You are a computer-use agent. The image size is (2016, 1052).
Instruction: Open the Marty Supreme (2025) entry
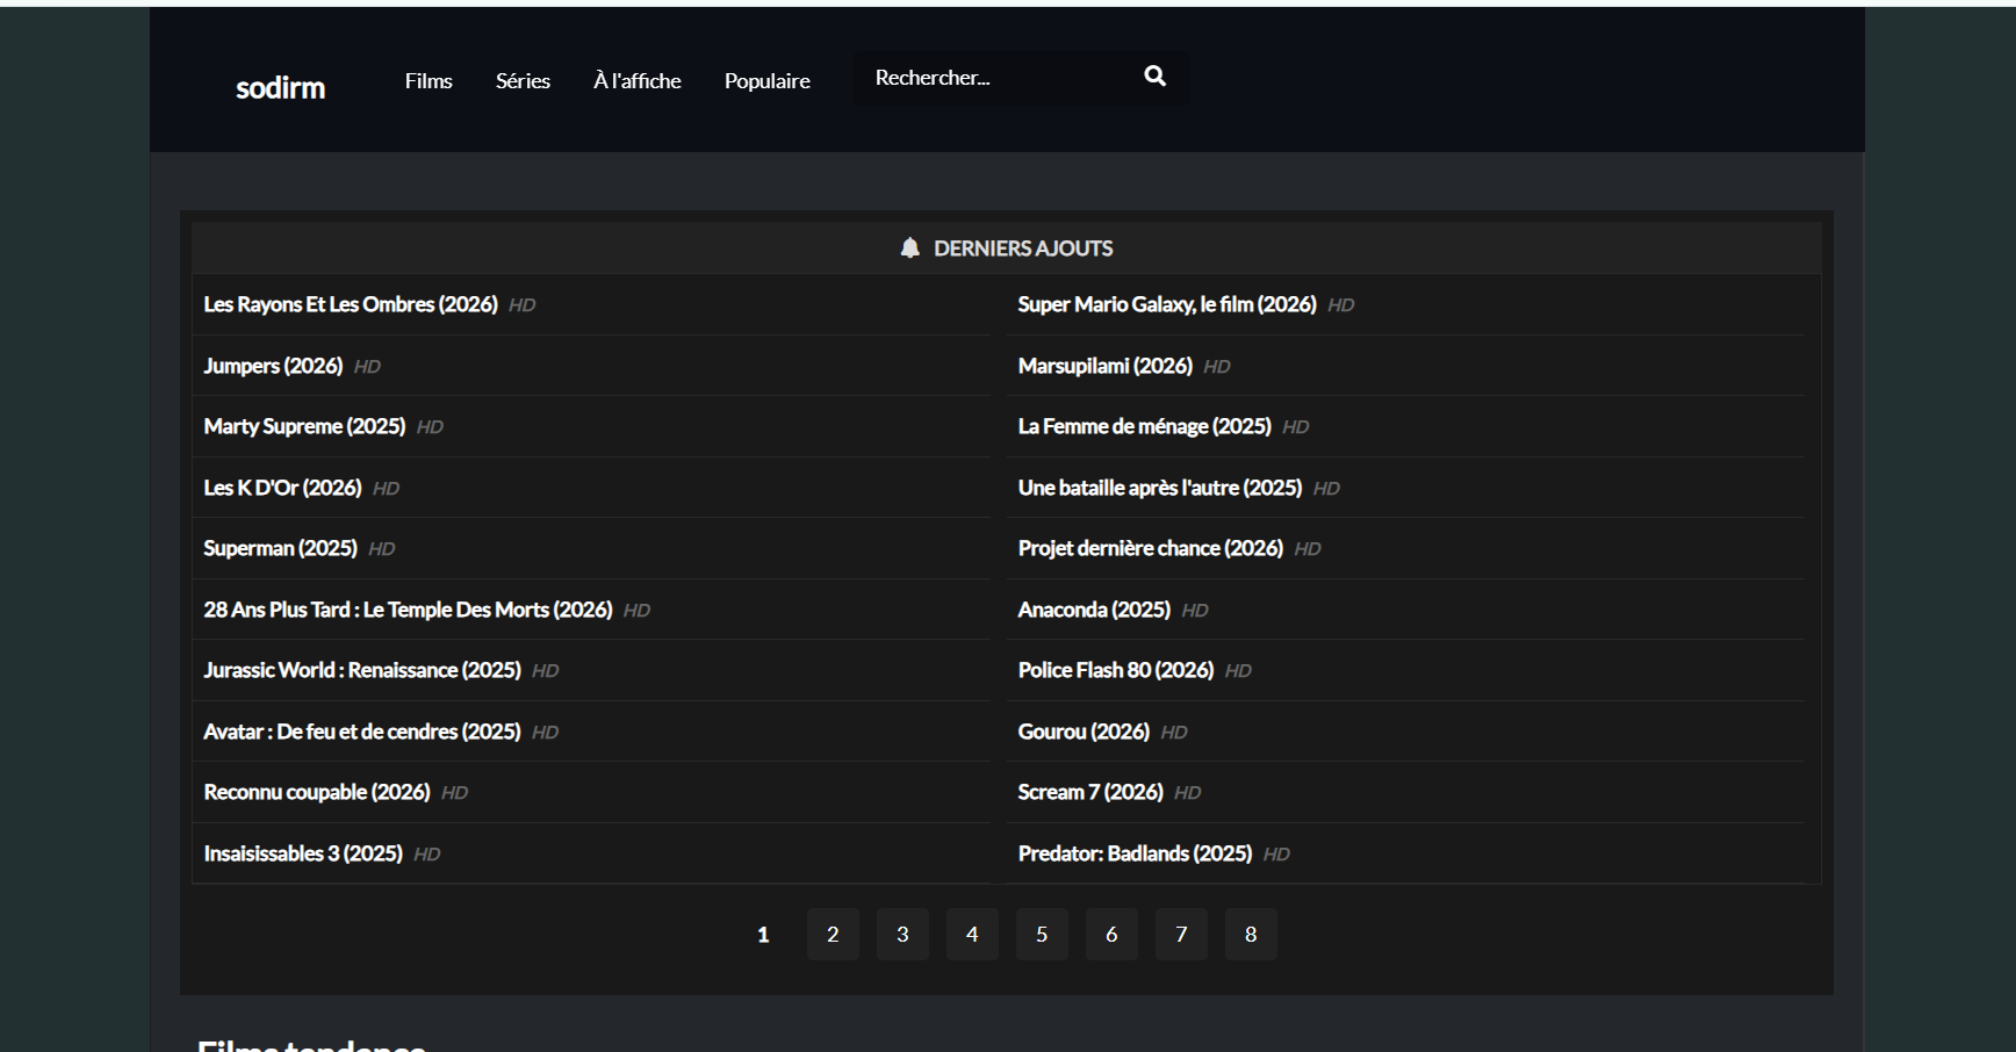[x=304, y=427]
